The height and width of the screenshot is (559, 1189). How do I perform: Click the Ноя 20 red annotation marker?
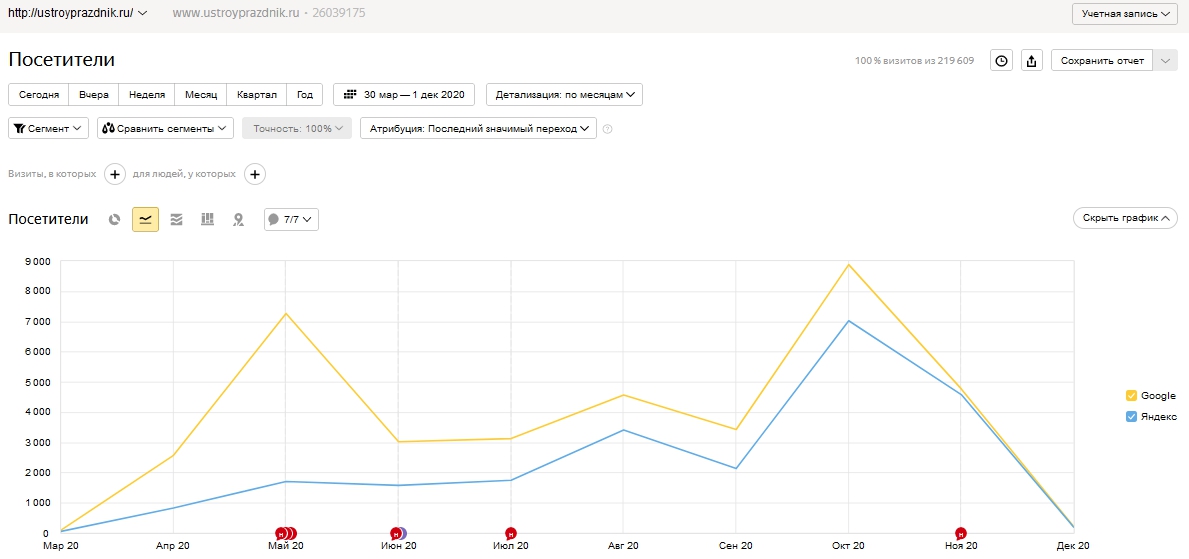(x=961, y=533)
